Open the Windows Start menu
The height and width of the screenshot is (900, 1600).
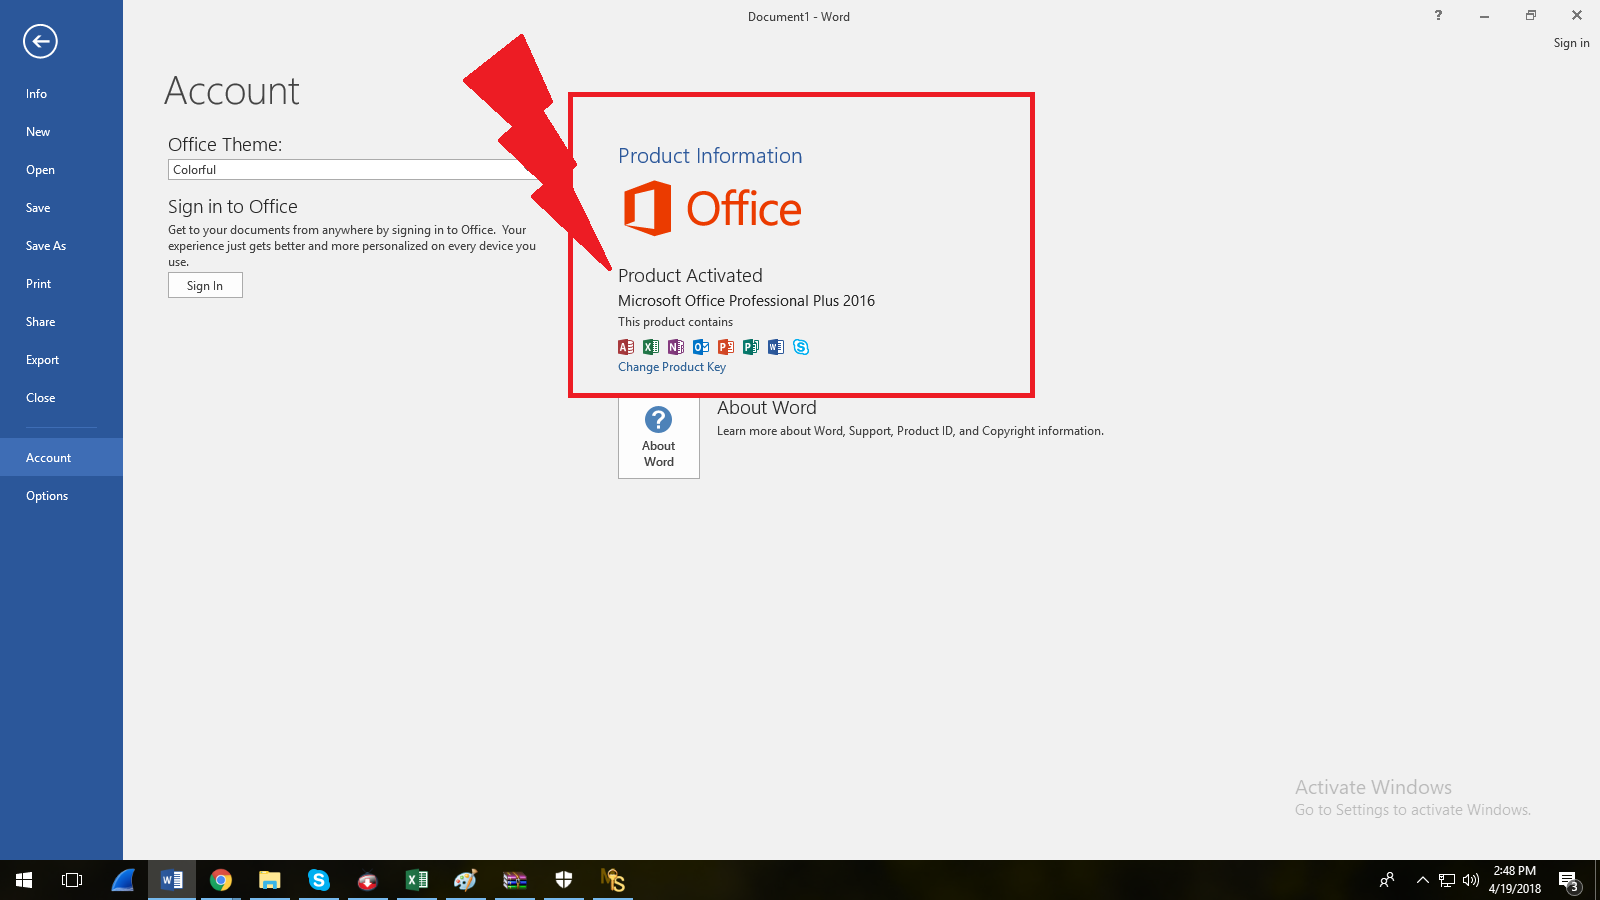(24, 880)
